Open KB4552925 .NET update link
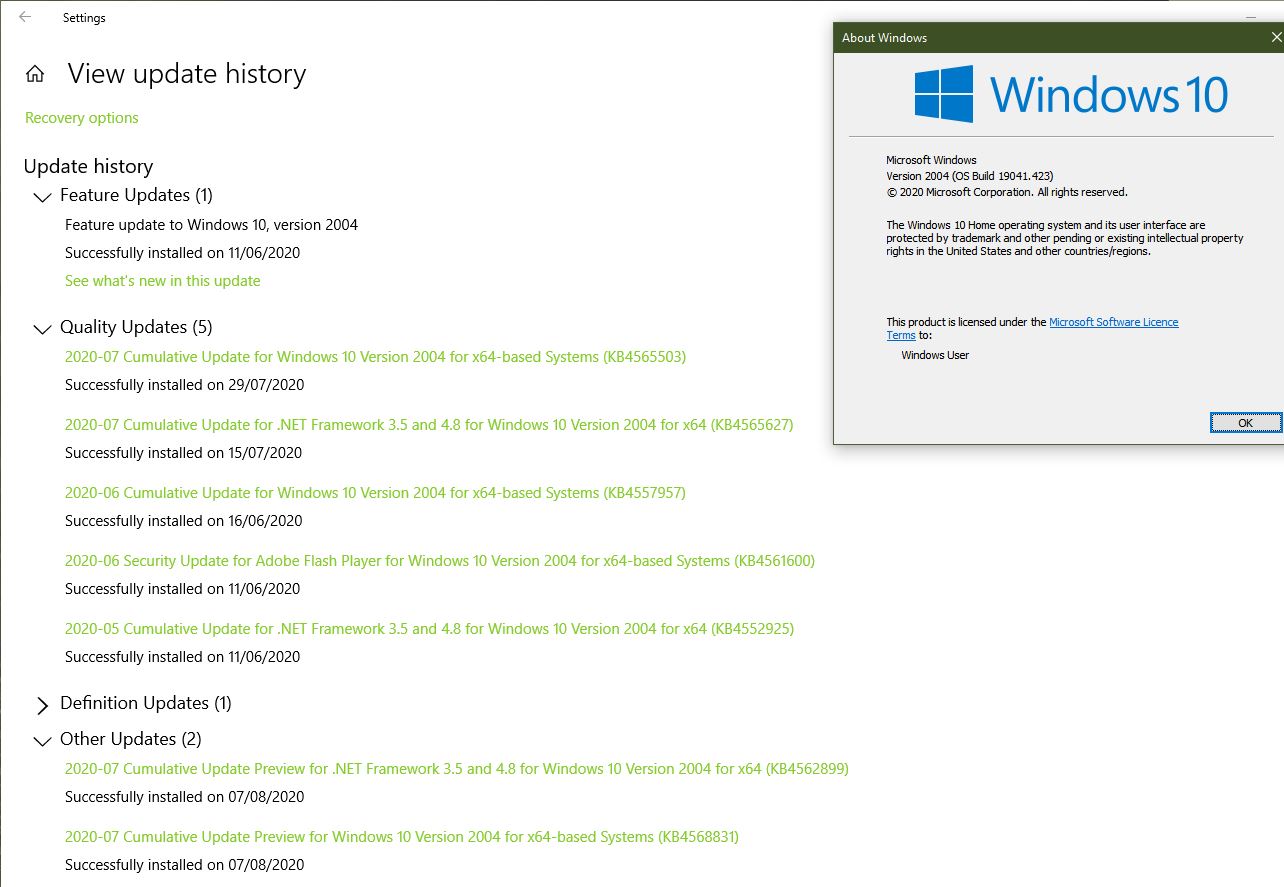This screenshot has height=887, width=1284. 429,629
